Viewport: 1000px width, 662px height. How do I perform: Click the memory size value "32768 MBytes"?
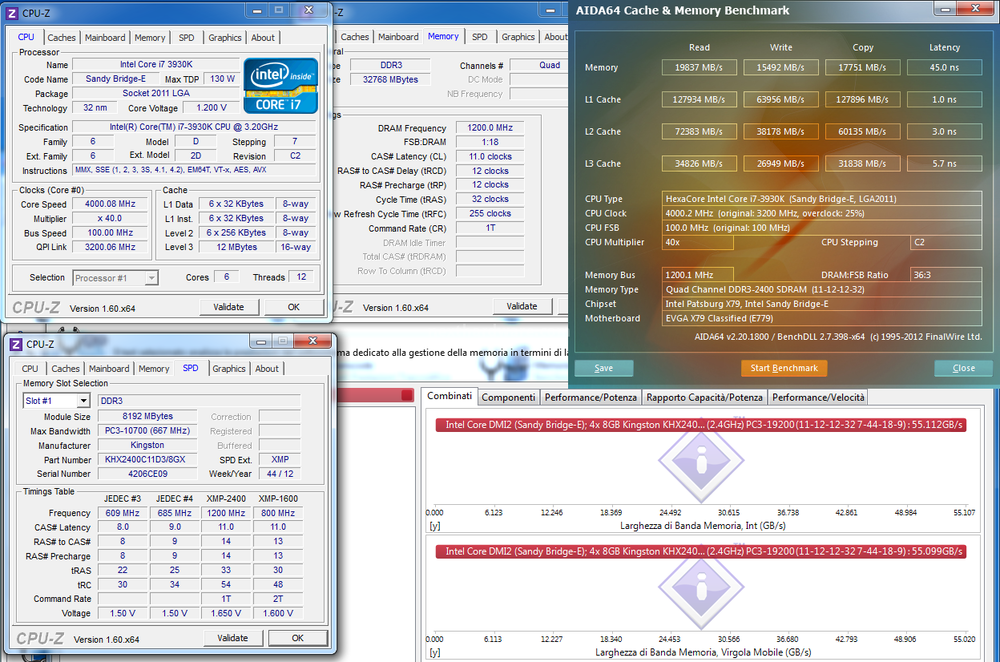[x=390, y=80]
